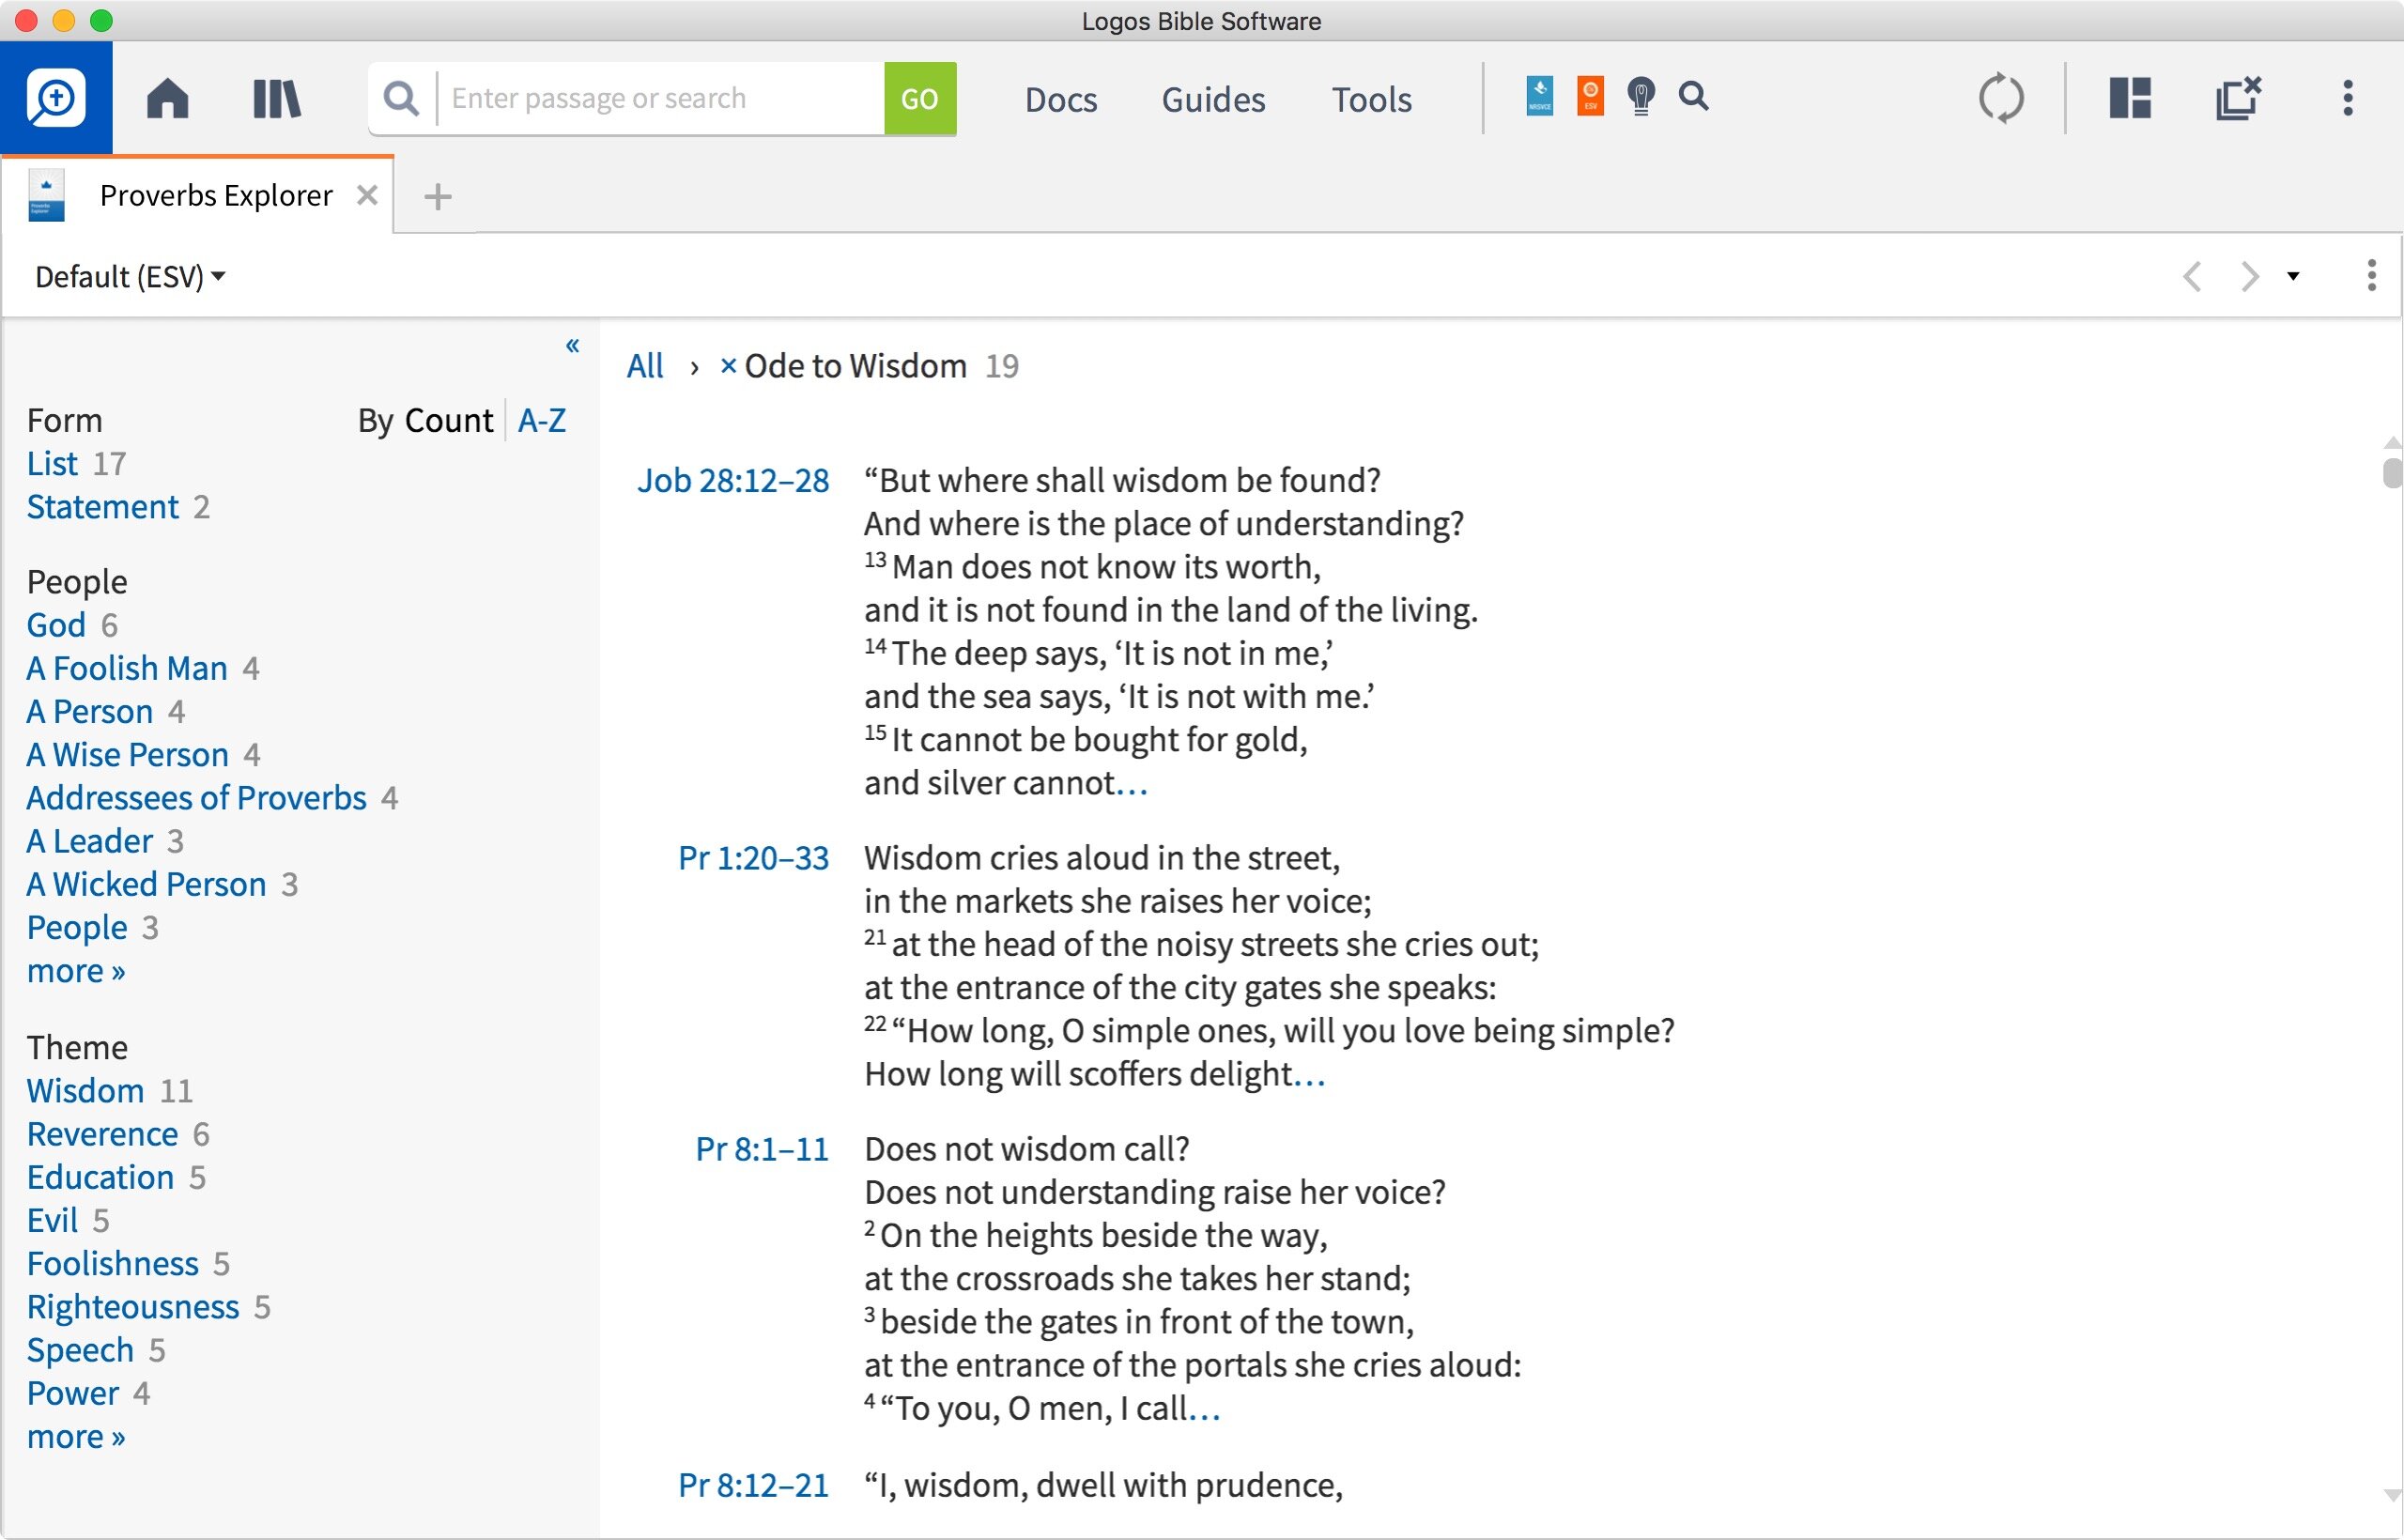Open Pr 8:12–21 reference
The image size is (2404, 1540).
[753, 1485]
